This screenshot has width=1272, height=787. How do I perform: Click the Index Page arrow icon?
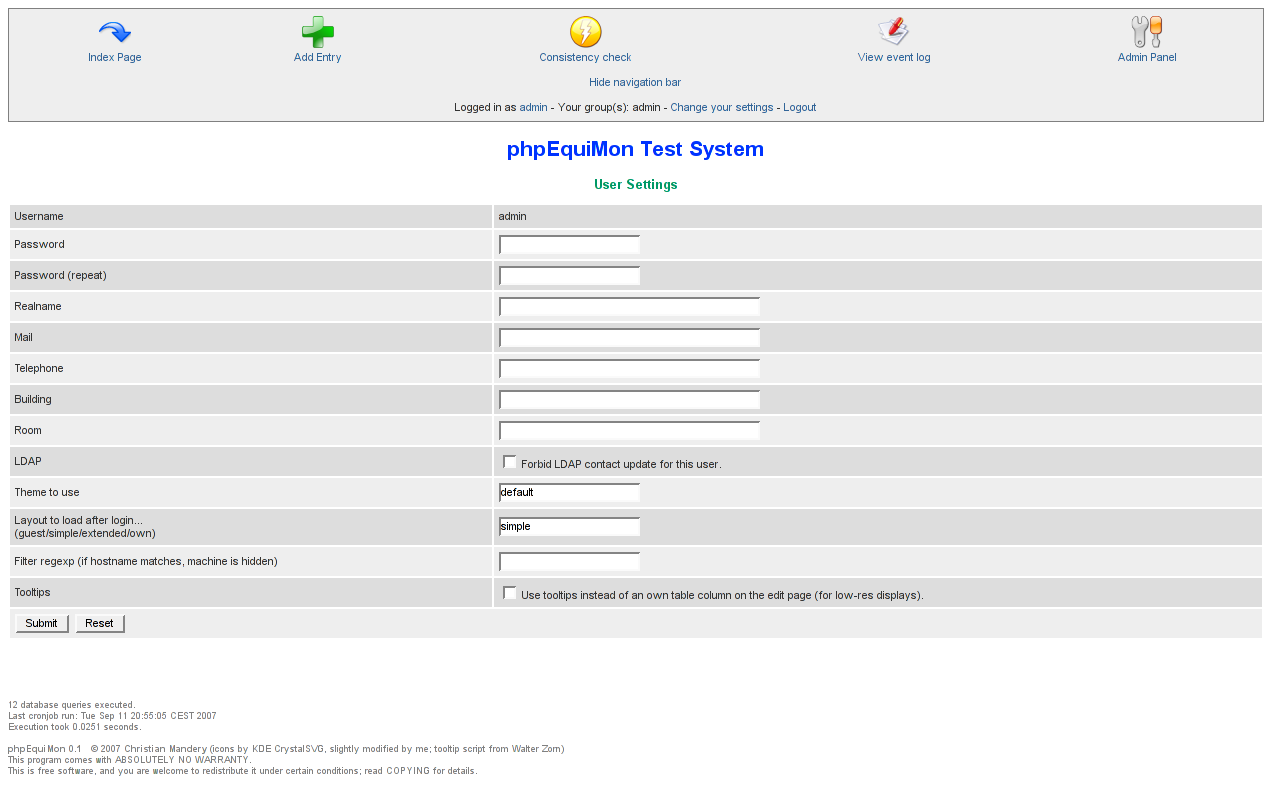(x=115, y=32)
